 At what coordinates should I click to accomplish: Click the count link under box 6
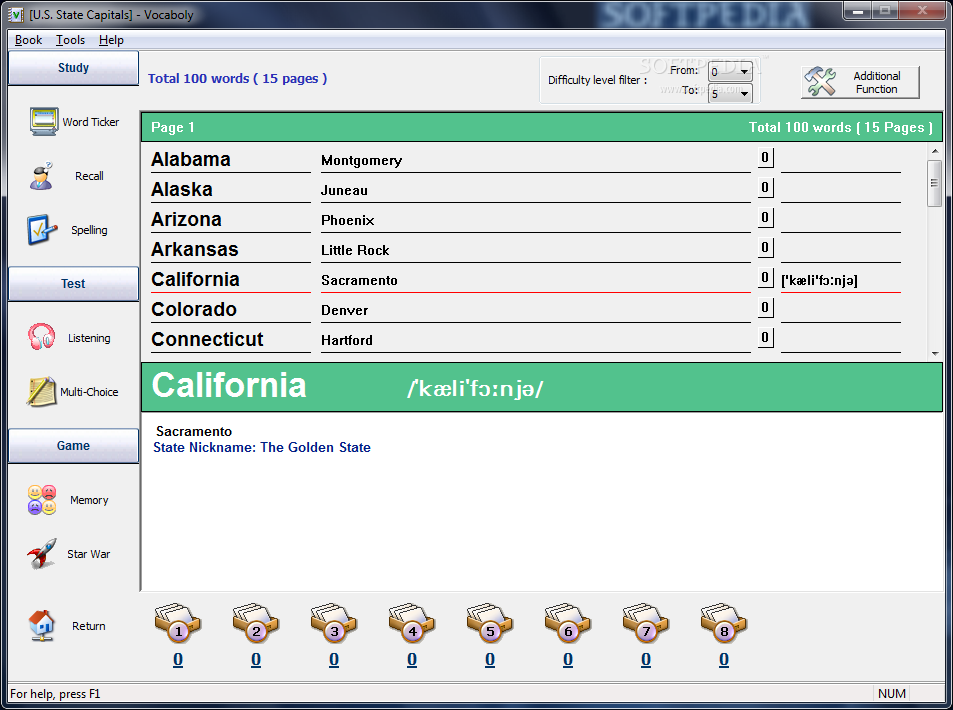(x=568, y=660)
